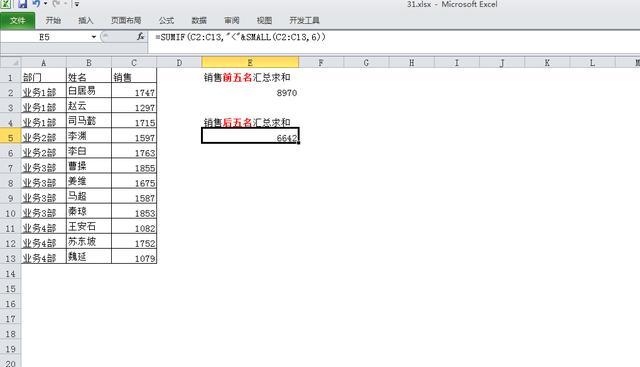Switch to the 审阅 Review tab
Screen dimensions: 640x367
pyautogui.click(x=232, y=20)
